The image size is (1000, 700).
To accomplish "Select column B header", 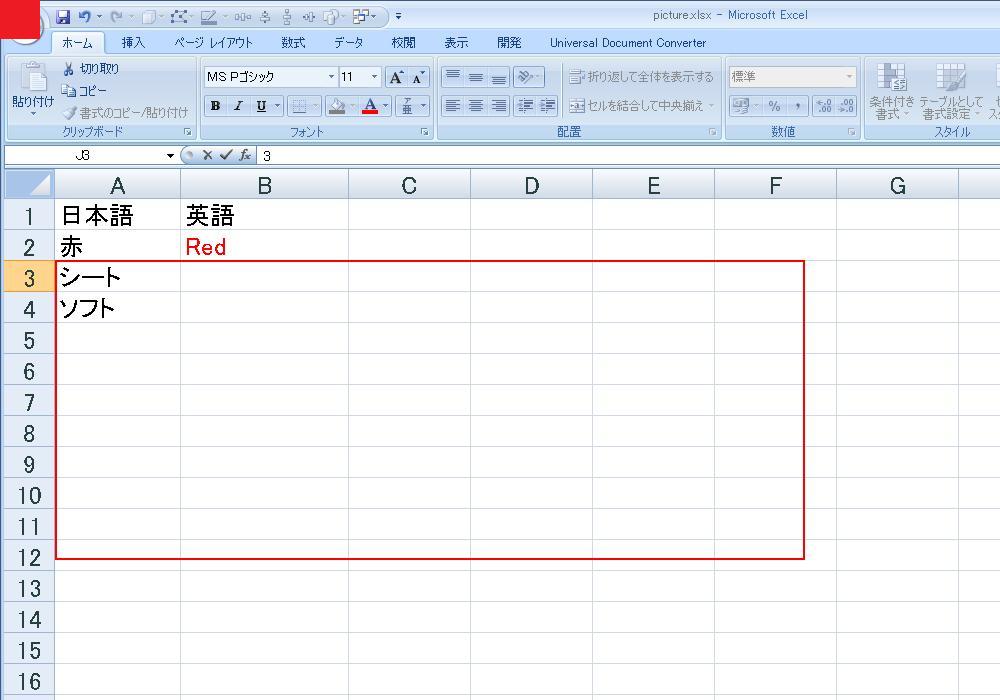I will coord(265,186).
